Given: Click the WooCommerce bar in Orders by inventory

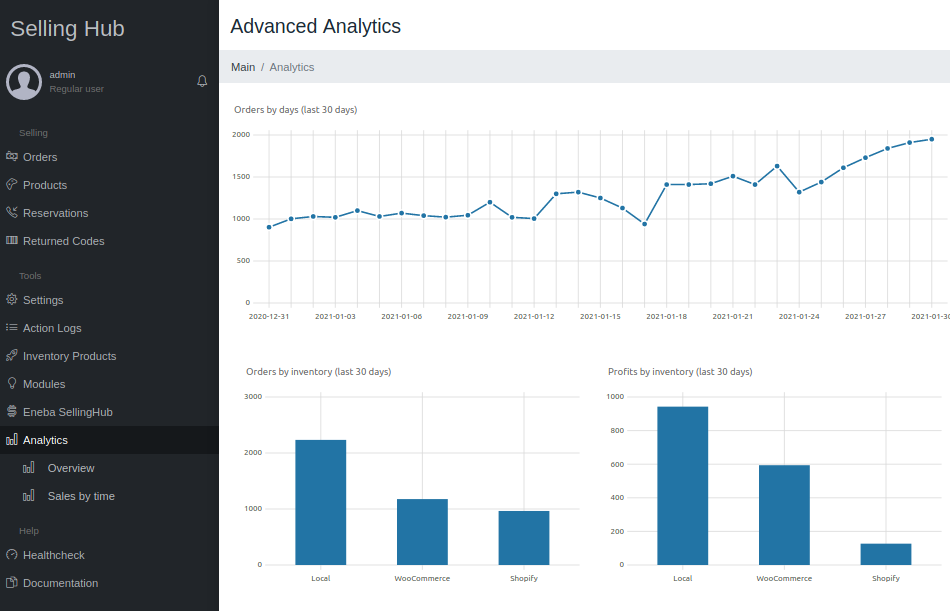Looking at the screenshot, I should (x=422, y=532).
